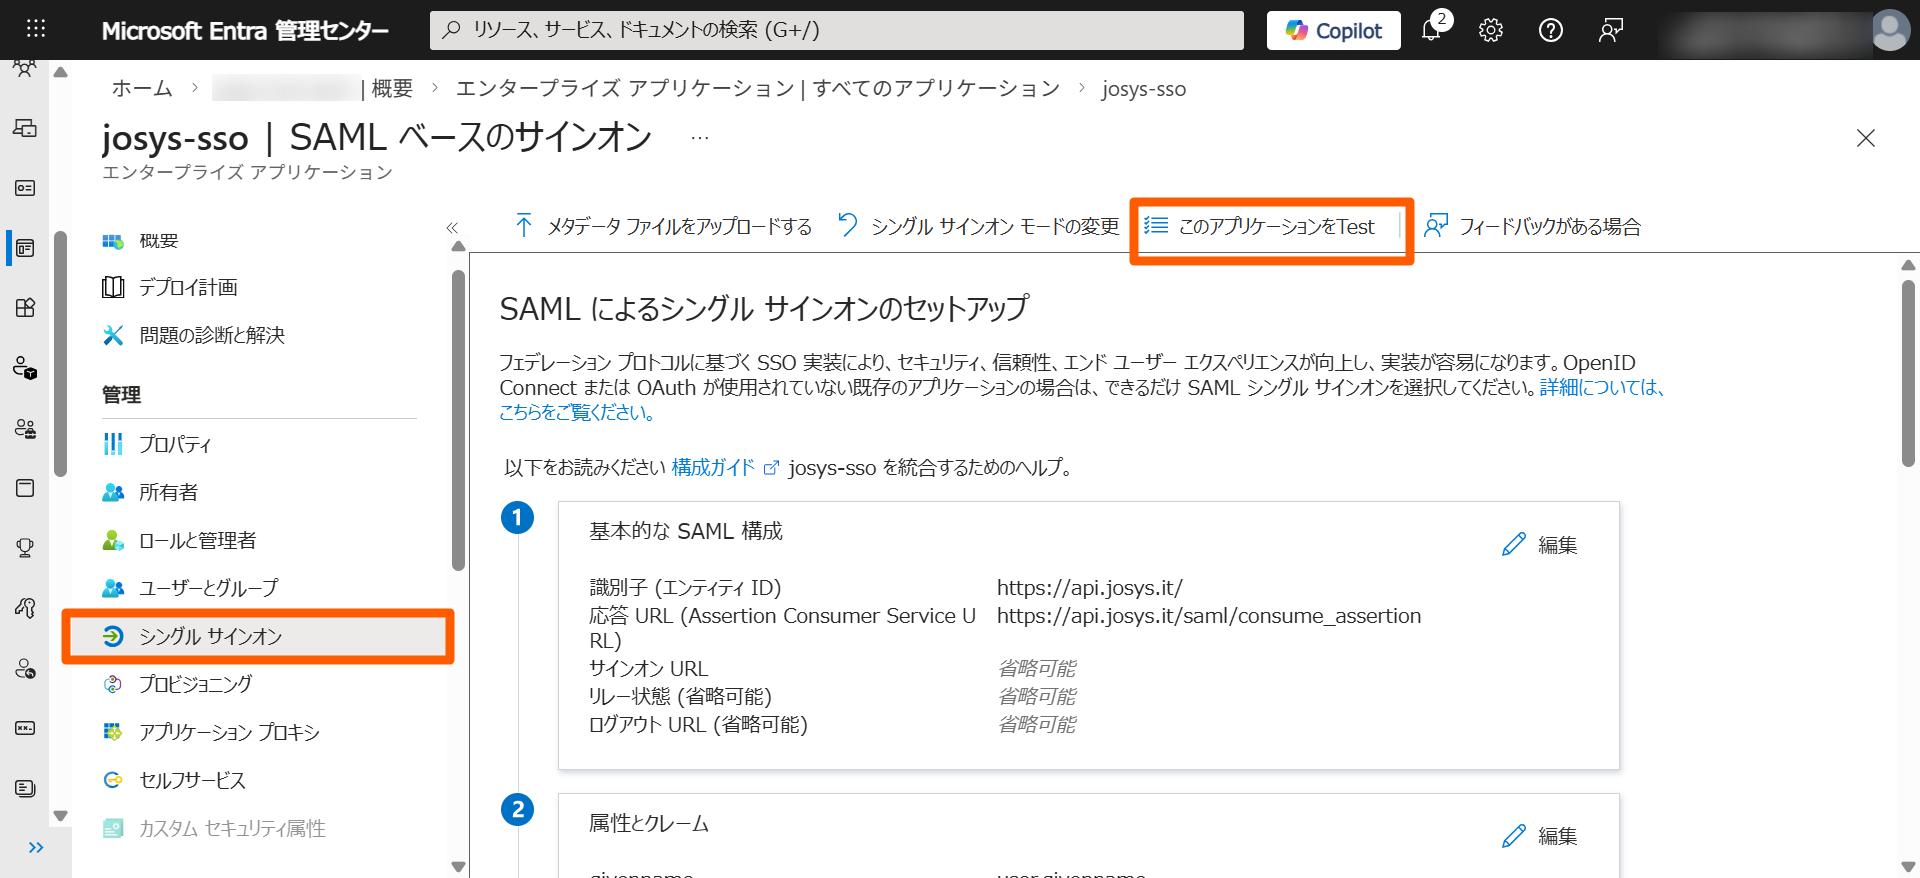Click メタデータ ファイルをアップロードする

[x=663, y=227]
